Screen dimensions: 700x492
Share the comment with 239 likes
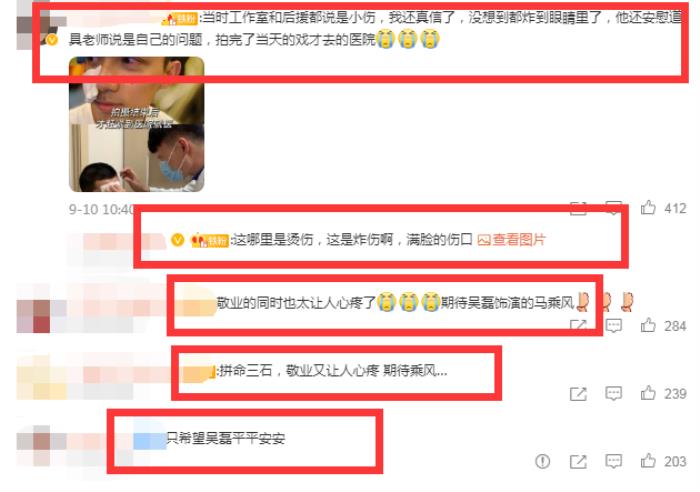[x=578, y=394]
